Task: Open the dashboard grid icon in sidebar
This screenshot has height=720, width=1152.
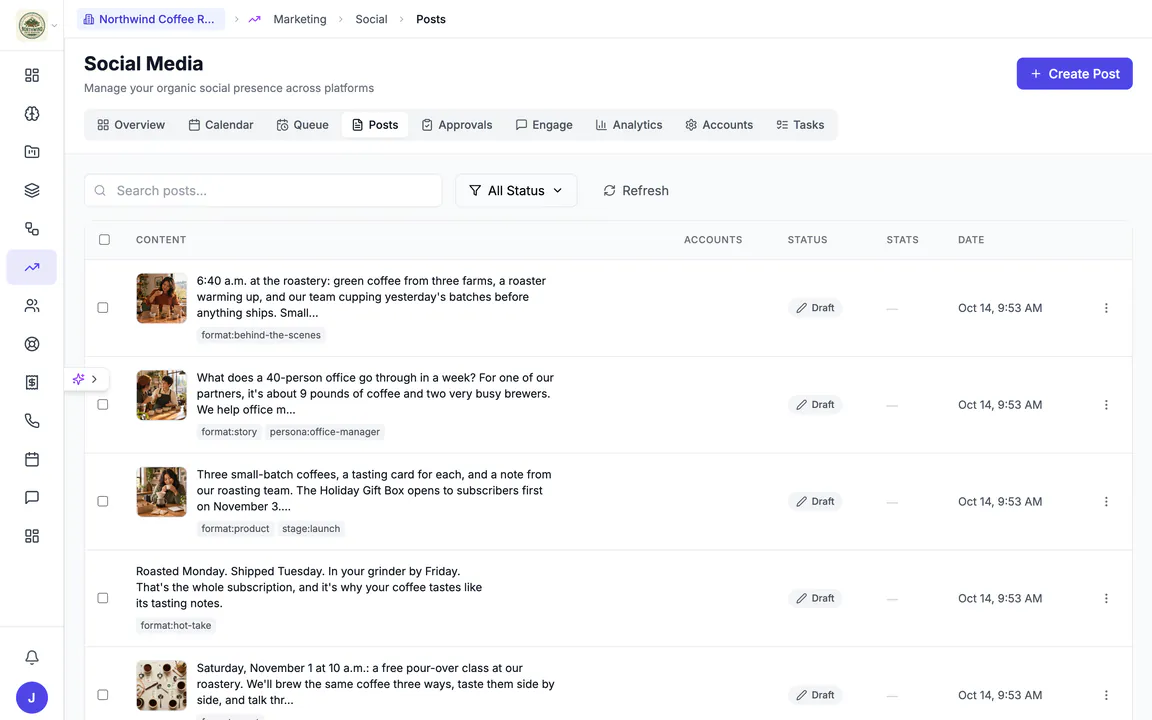Action: pos(32,75)
